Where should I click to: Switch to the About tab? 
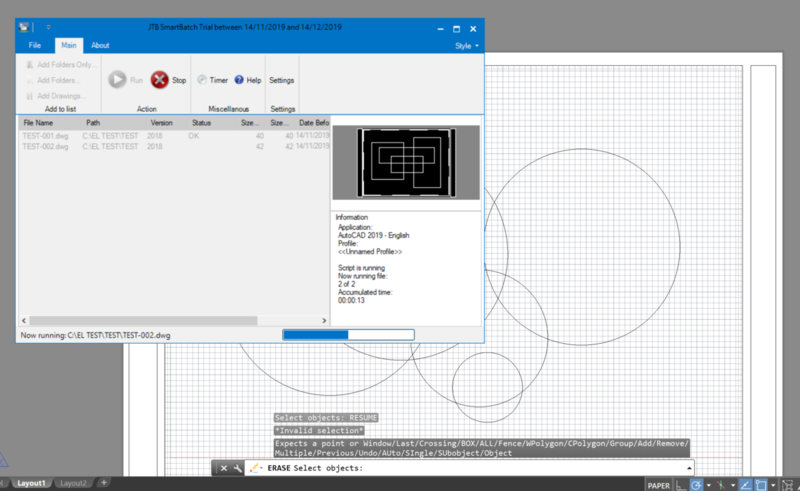tap(100, 46)
